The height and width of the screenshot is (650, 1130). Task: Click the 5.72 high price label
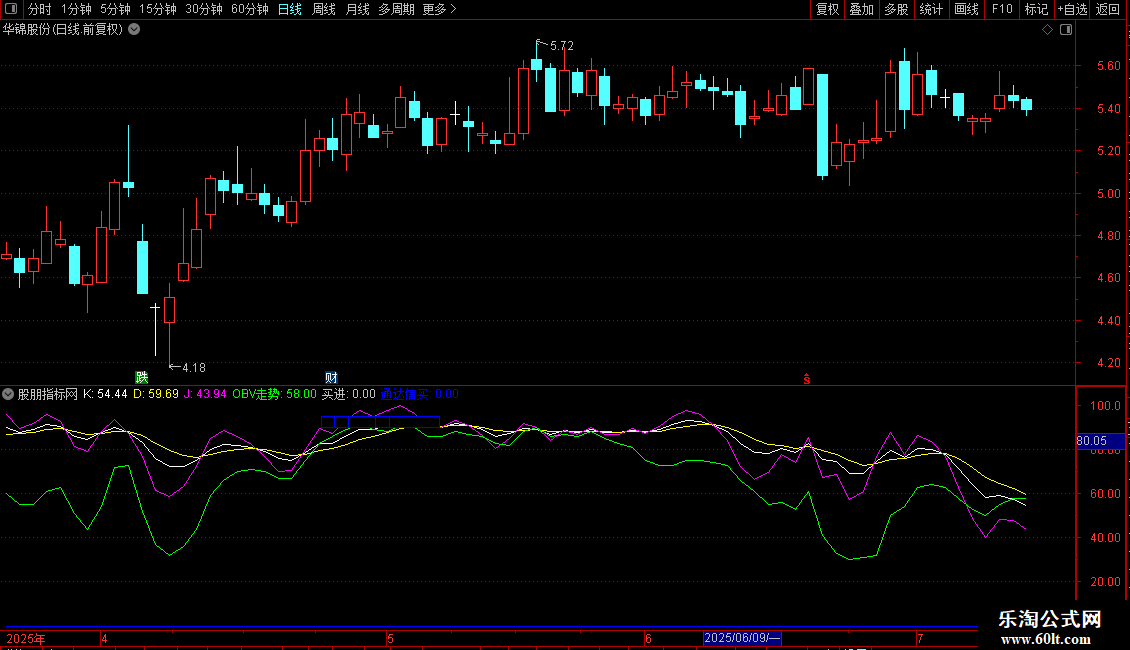(x=562, y=46)
